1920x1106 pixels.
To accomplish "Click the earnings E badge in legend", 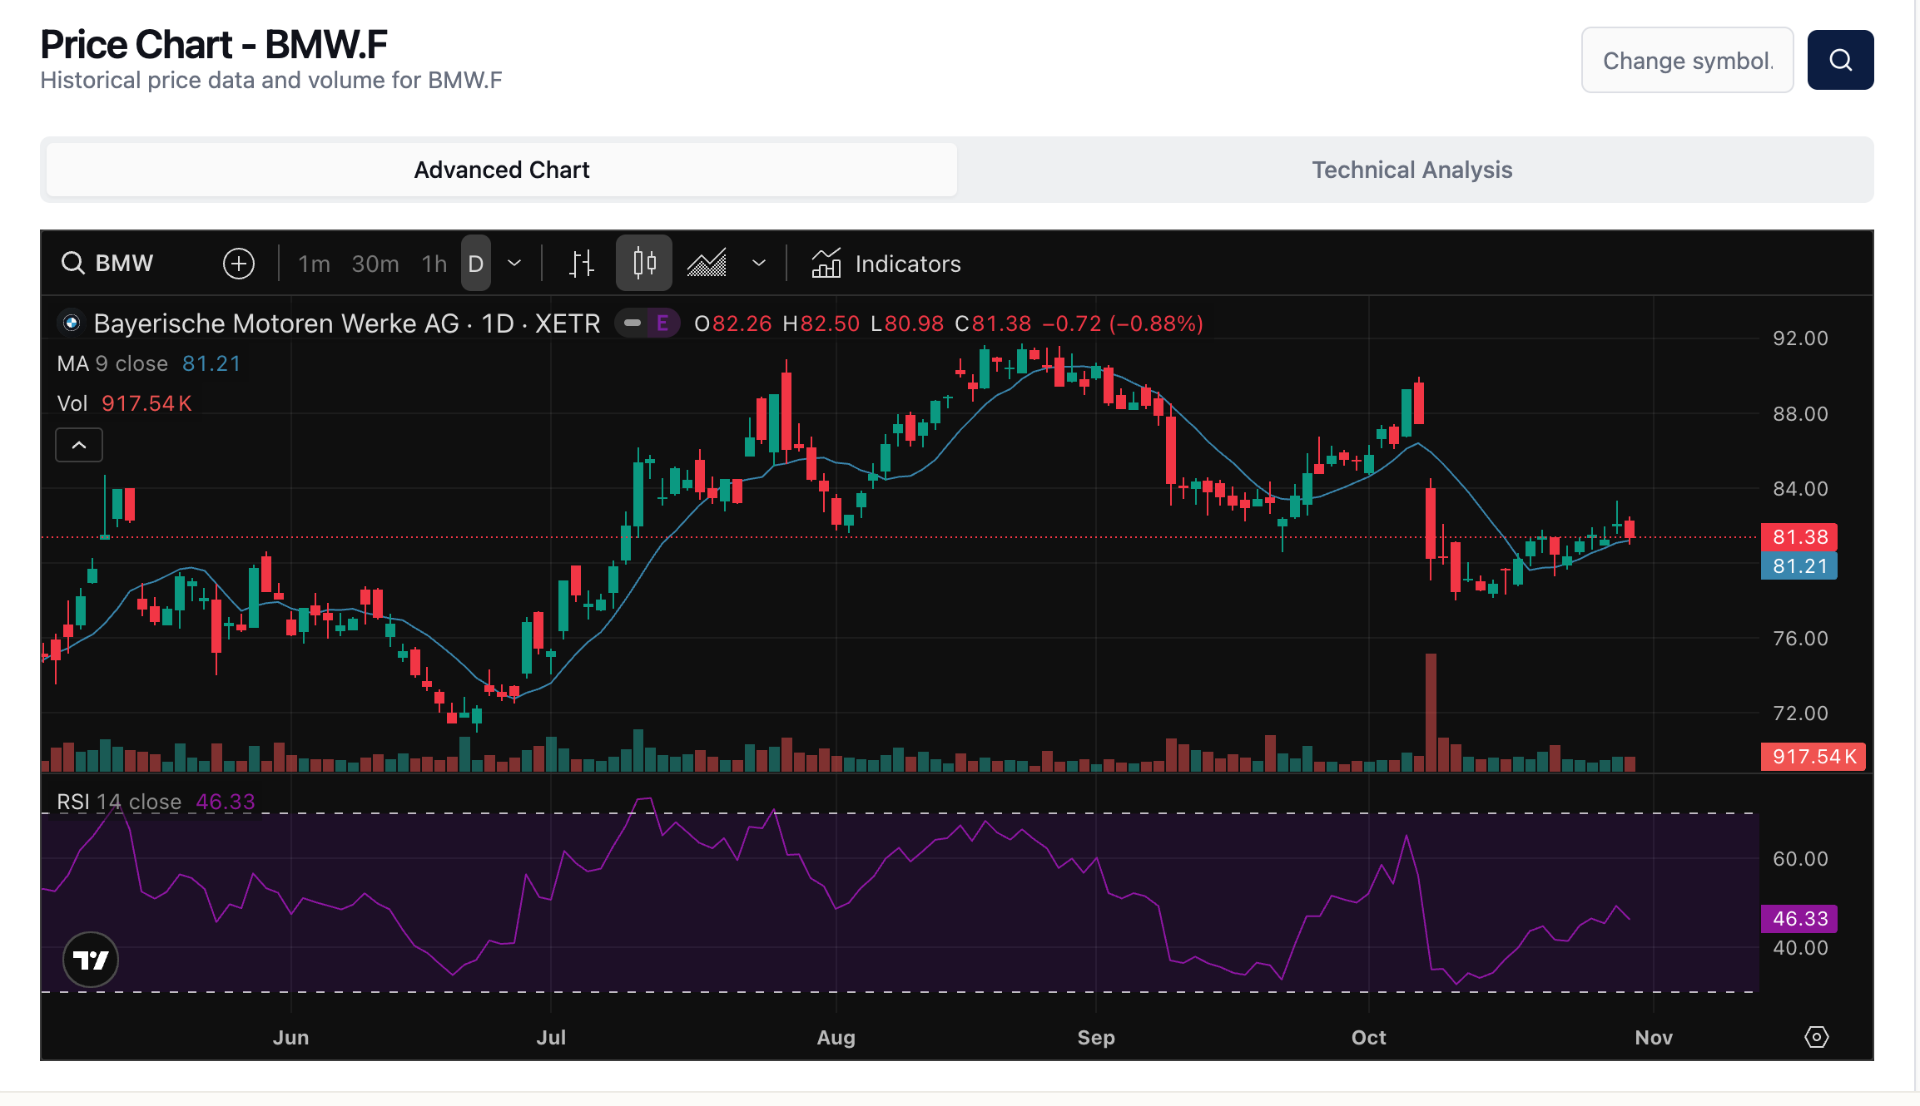I will tap(662, 324).
